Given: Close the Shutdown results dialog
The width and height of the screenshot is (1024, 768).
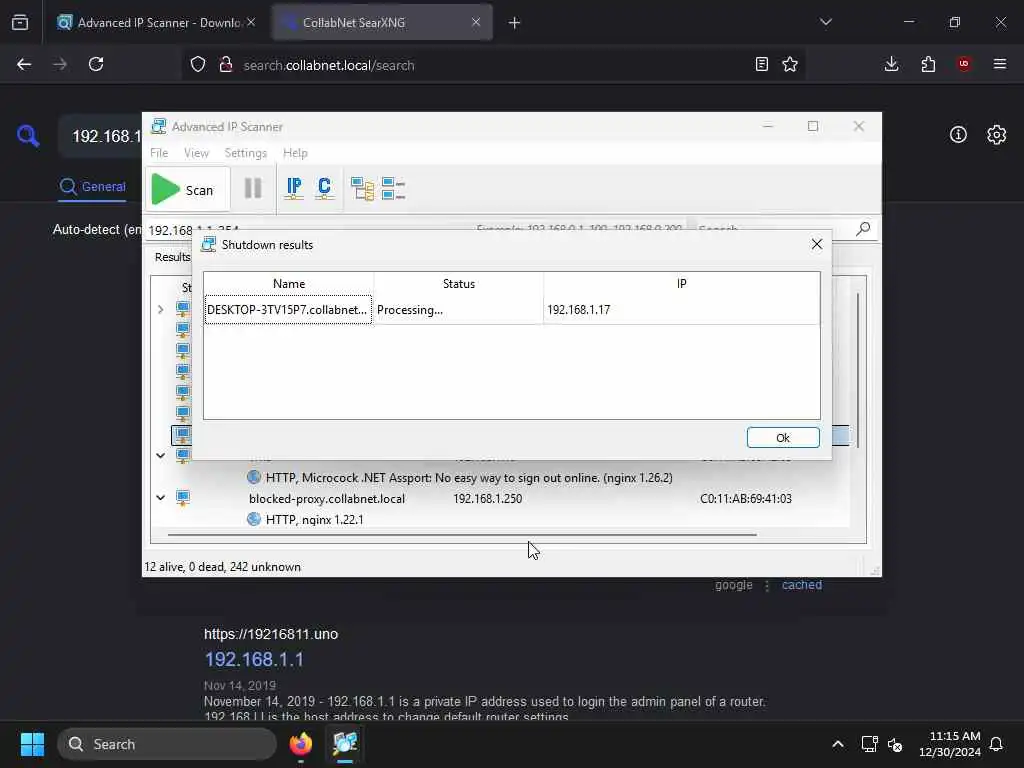Looking at the screenshot, I should [x=816, y=244].
